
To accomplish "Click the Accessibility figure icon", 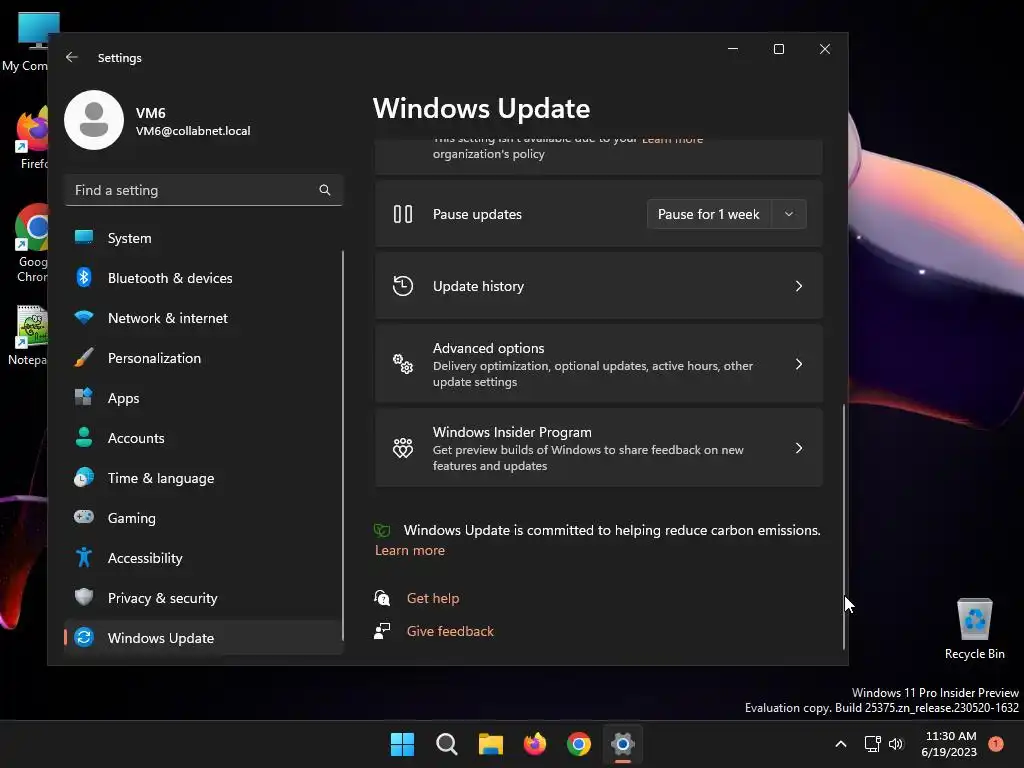I will 84,557.
